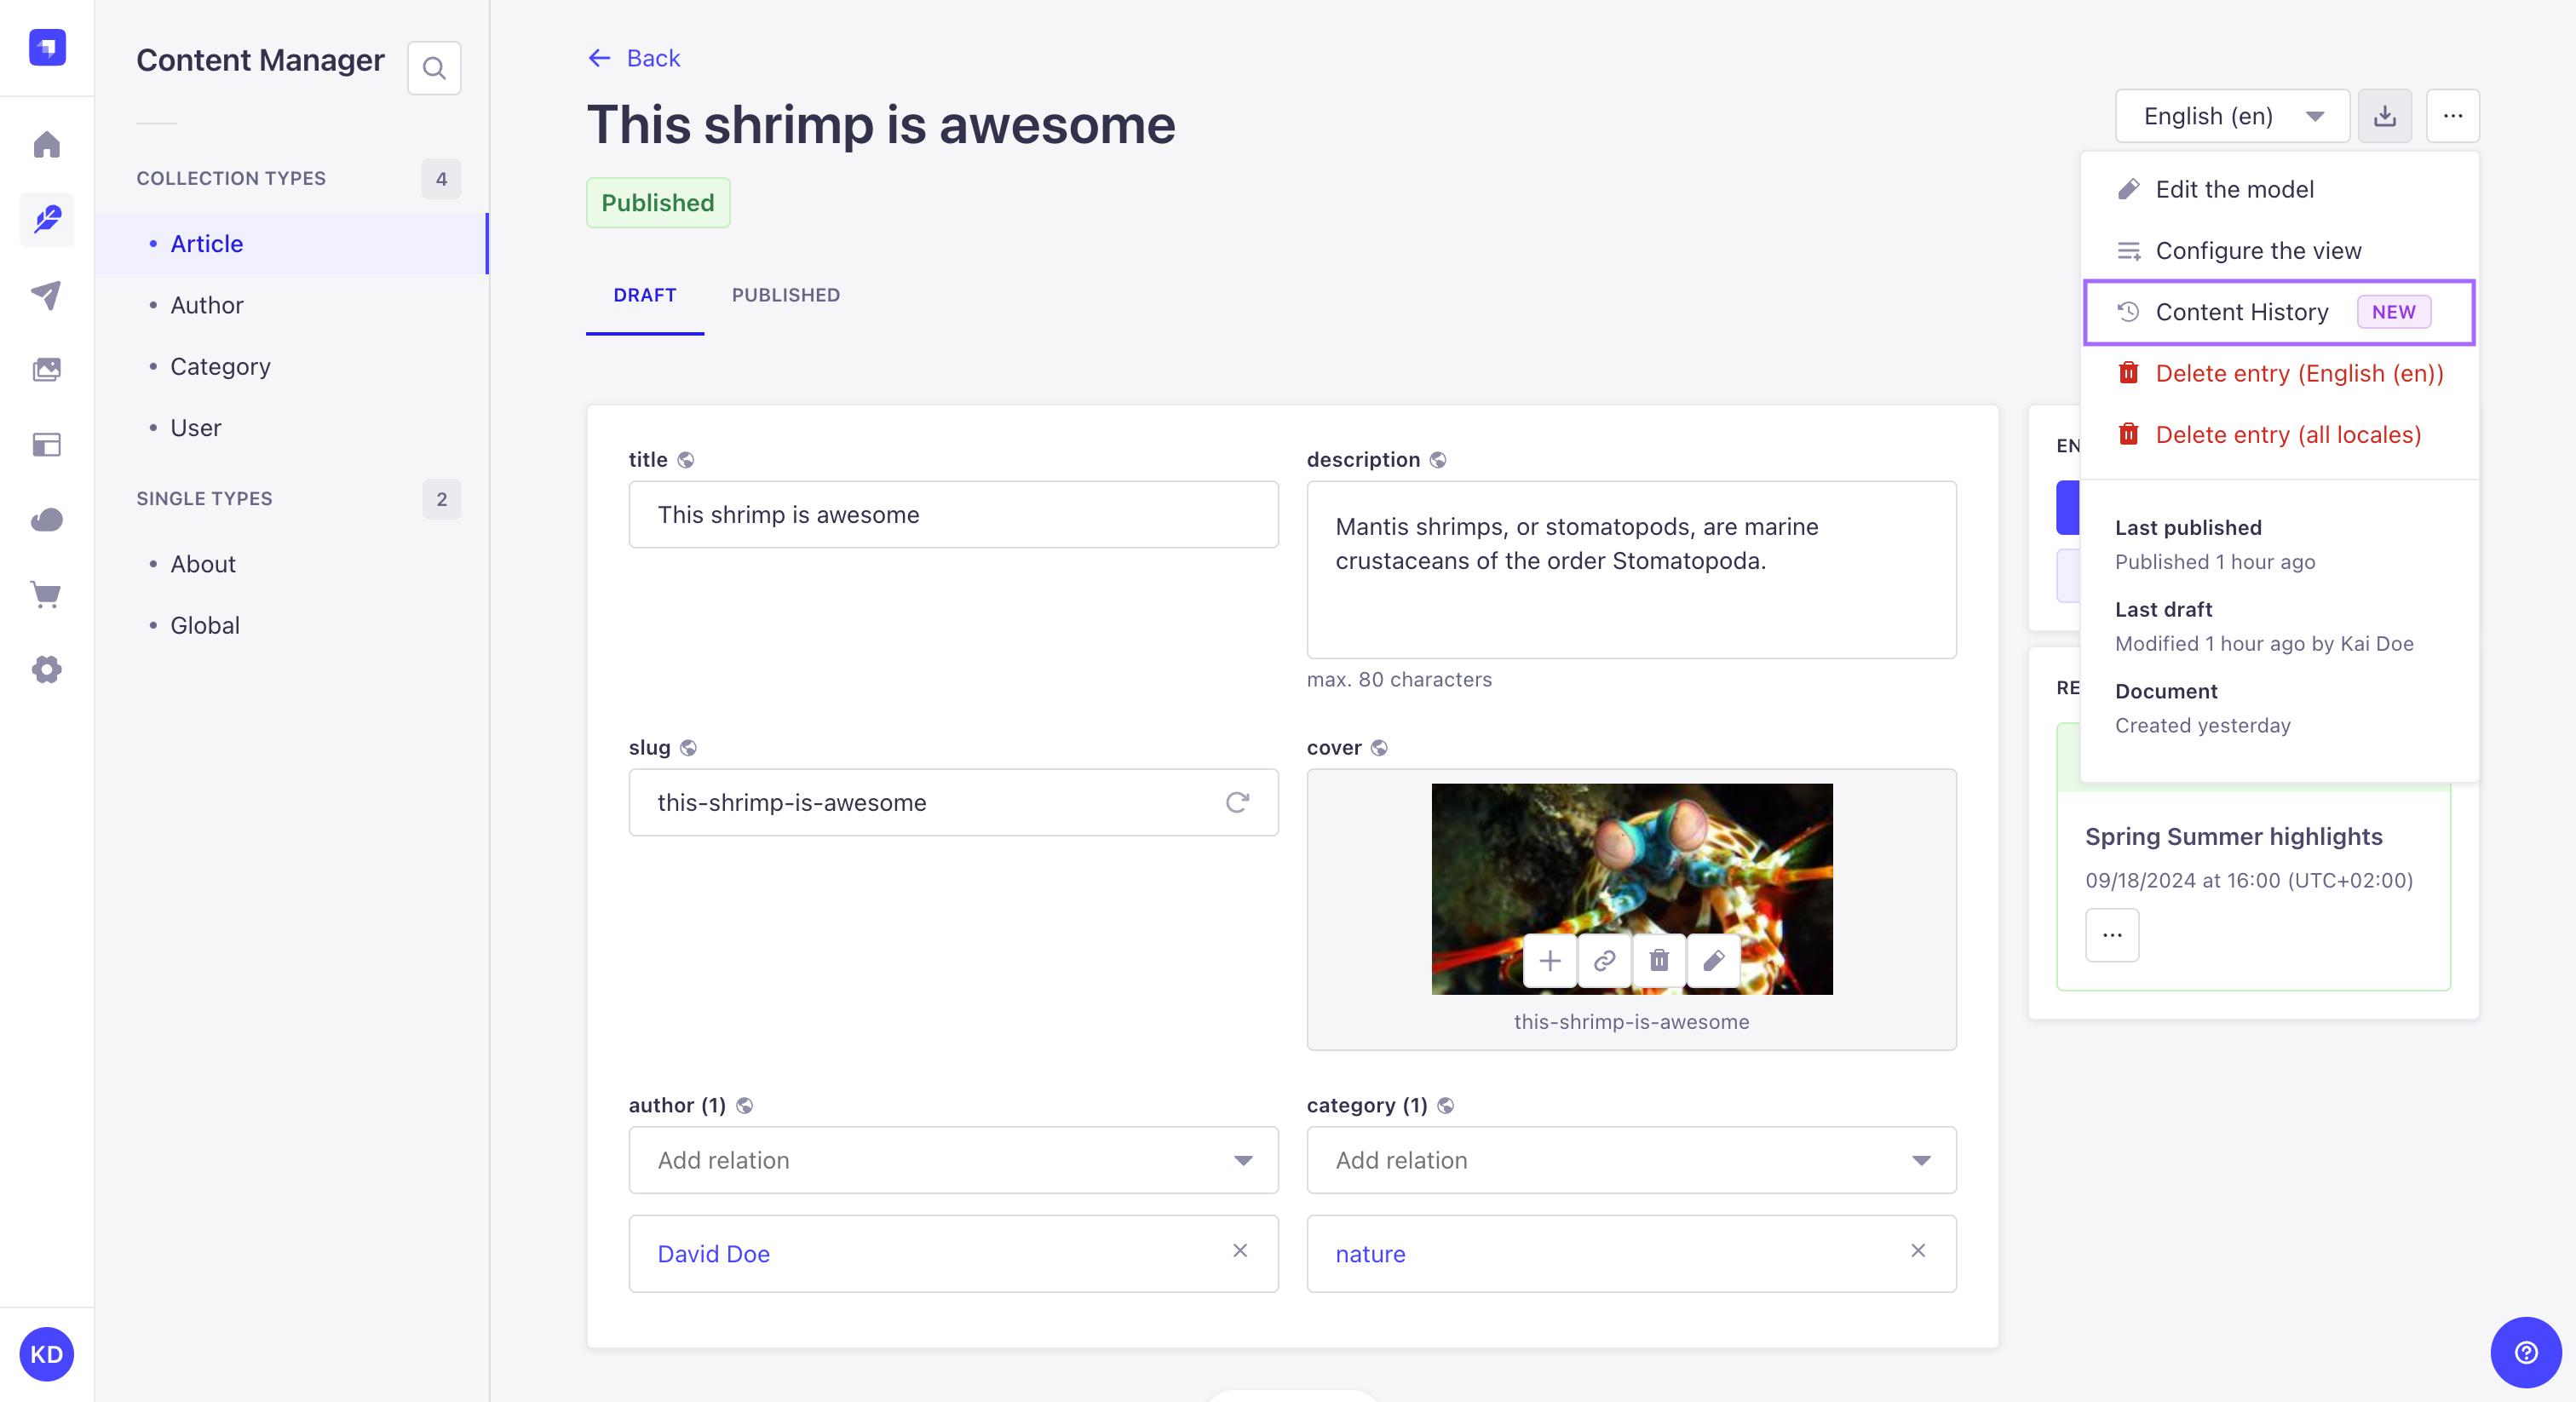
Task: Toggle the globalization icon on description field
Action: pos(1438,459)
